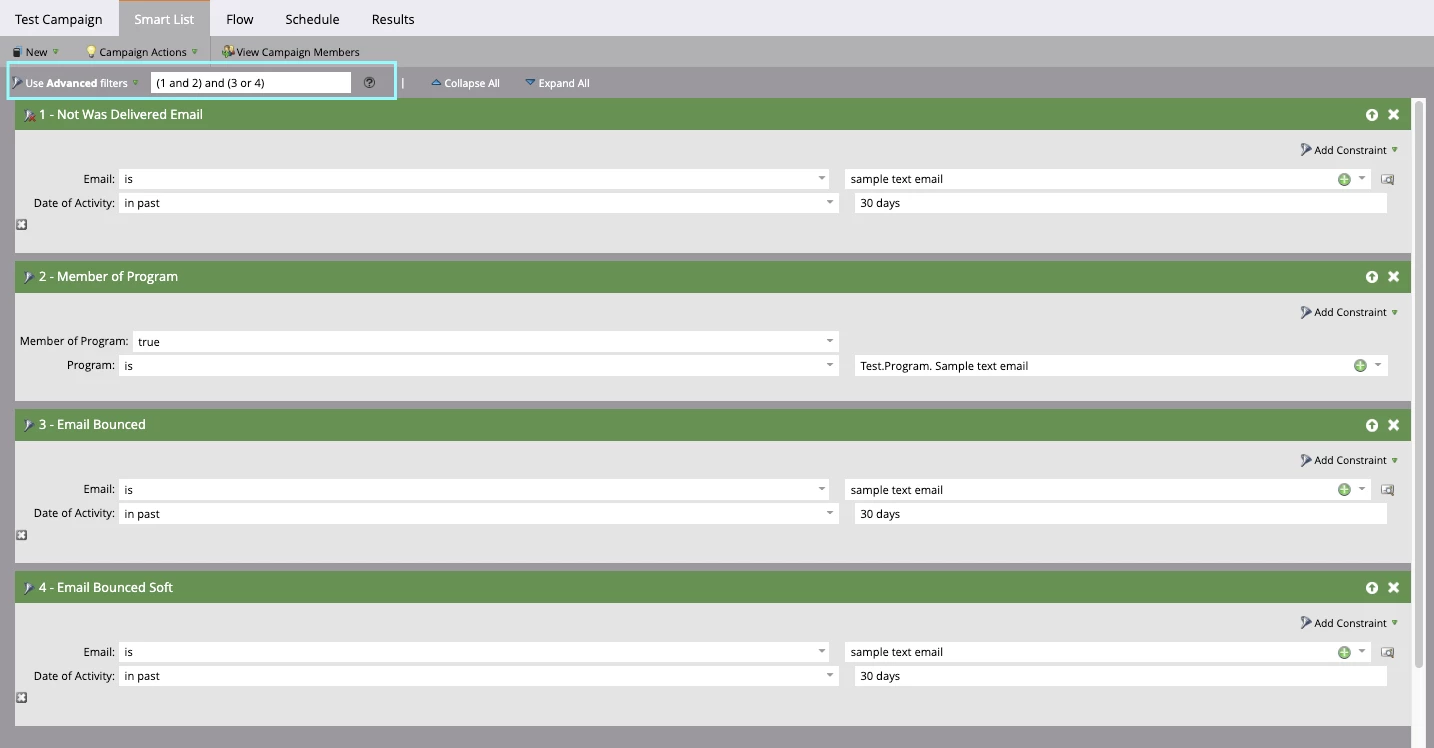
Task: Move filter 1 Not Was Delivered Email up
Action: 1372,115
